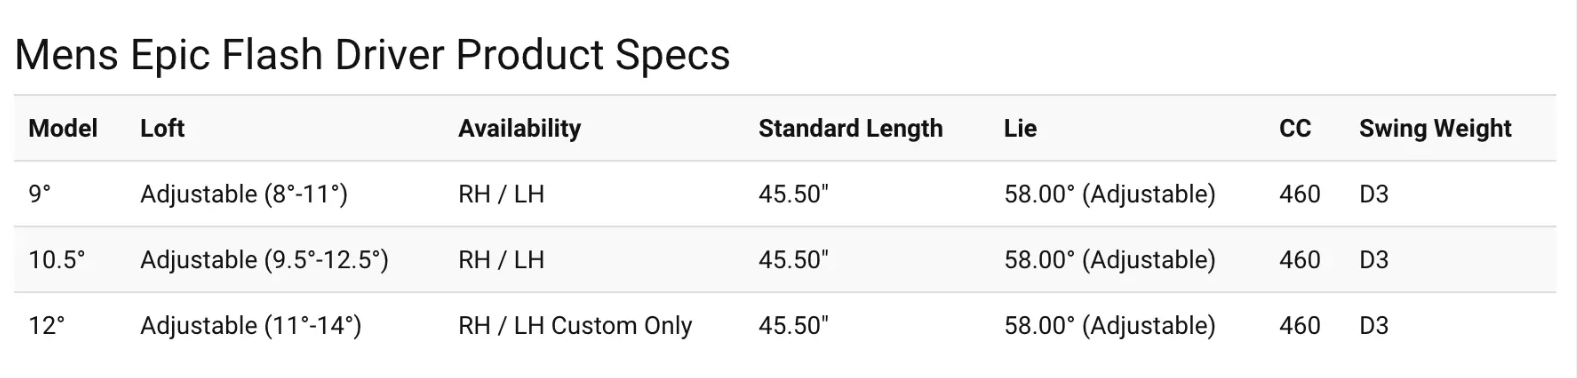This screenshot has height=378, width=1577.
Task: Click the Adjustable (9.5°-12.5°) loft cell
Action: click(x=264, y=260)
